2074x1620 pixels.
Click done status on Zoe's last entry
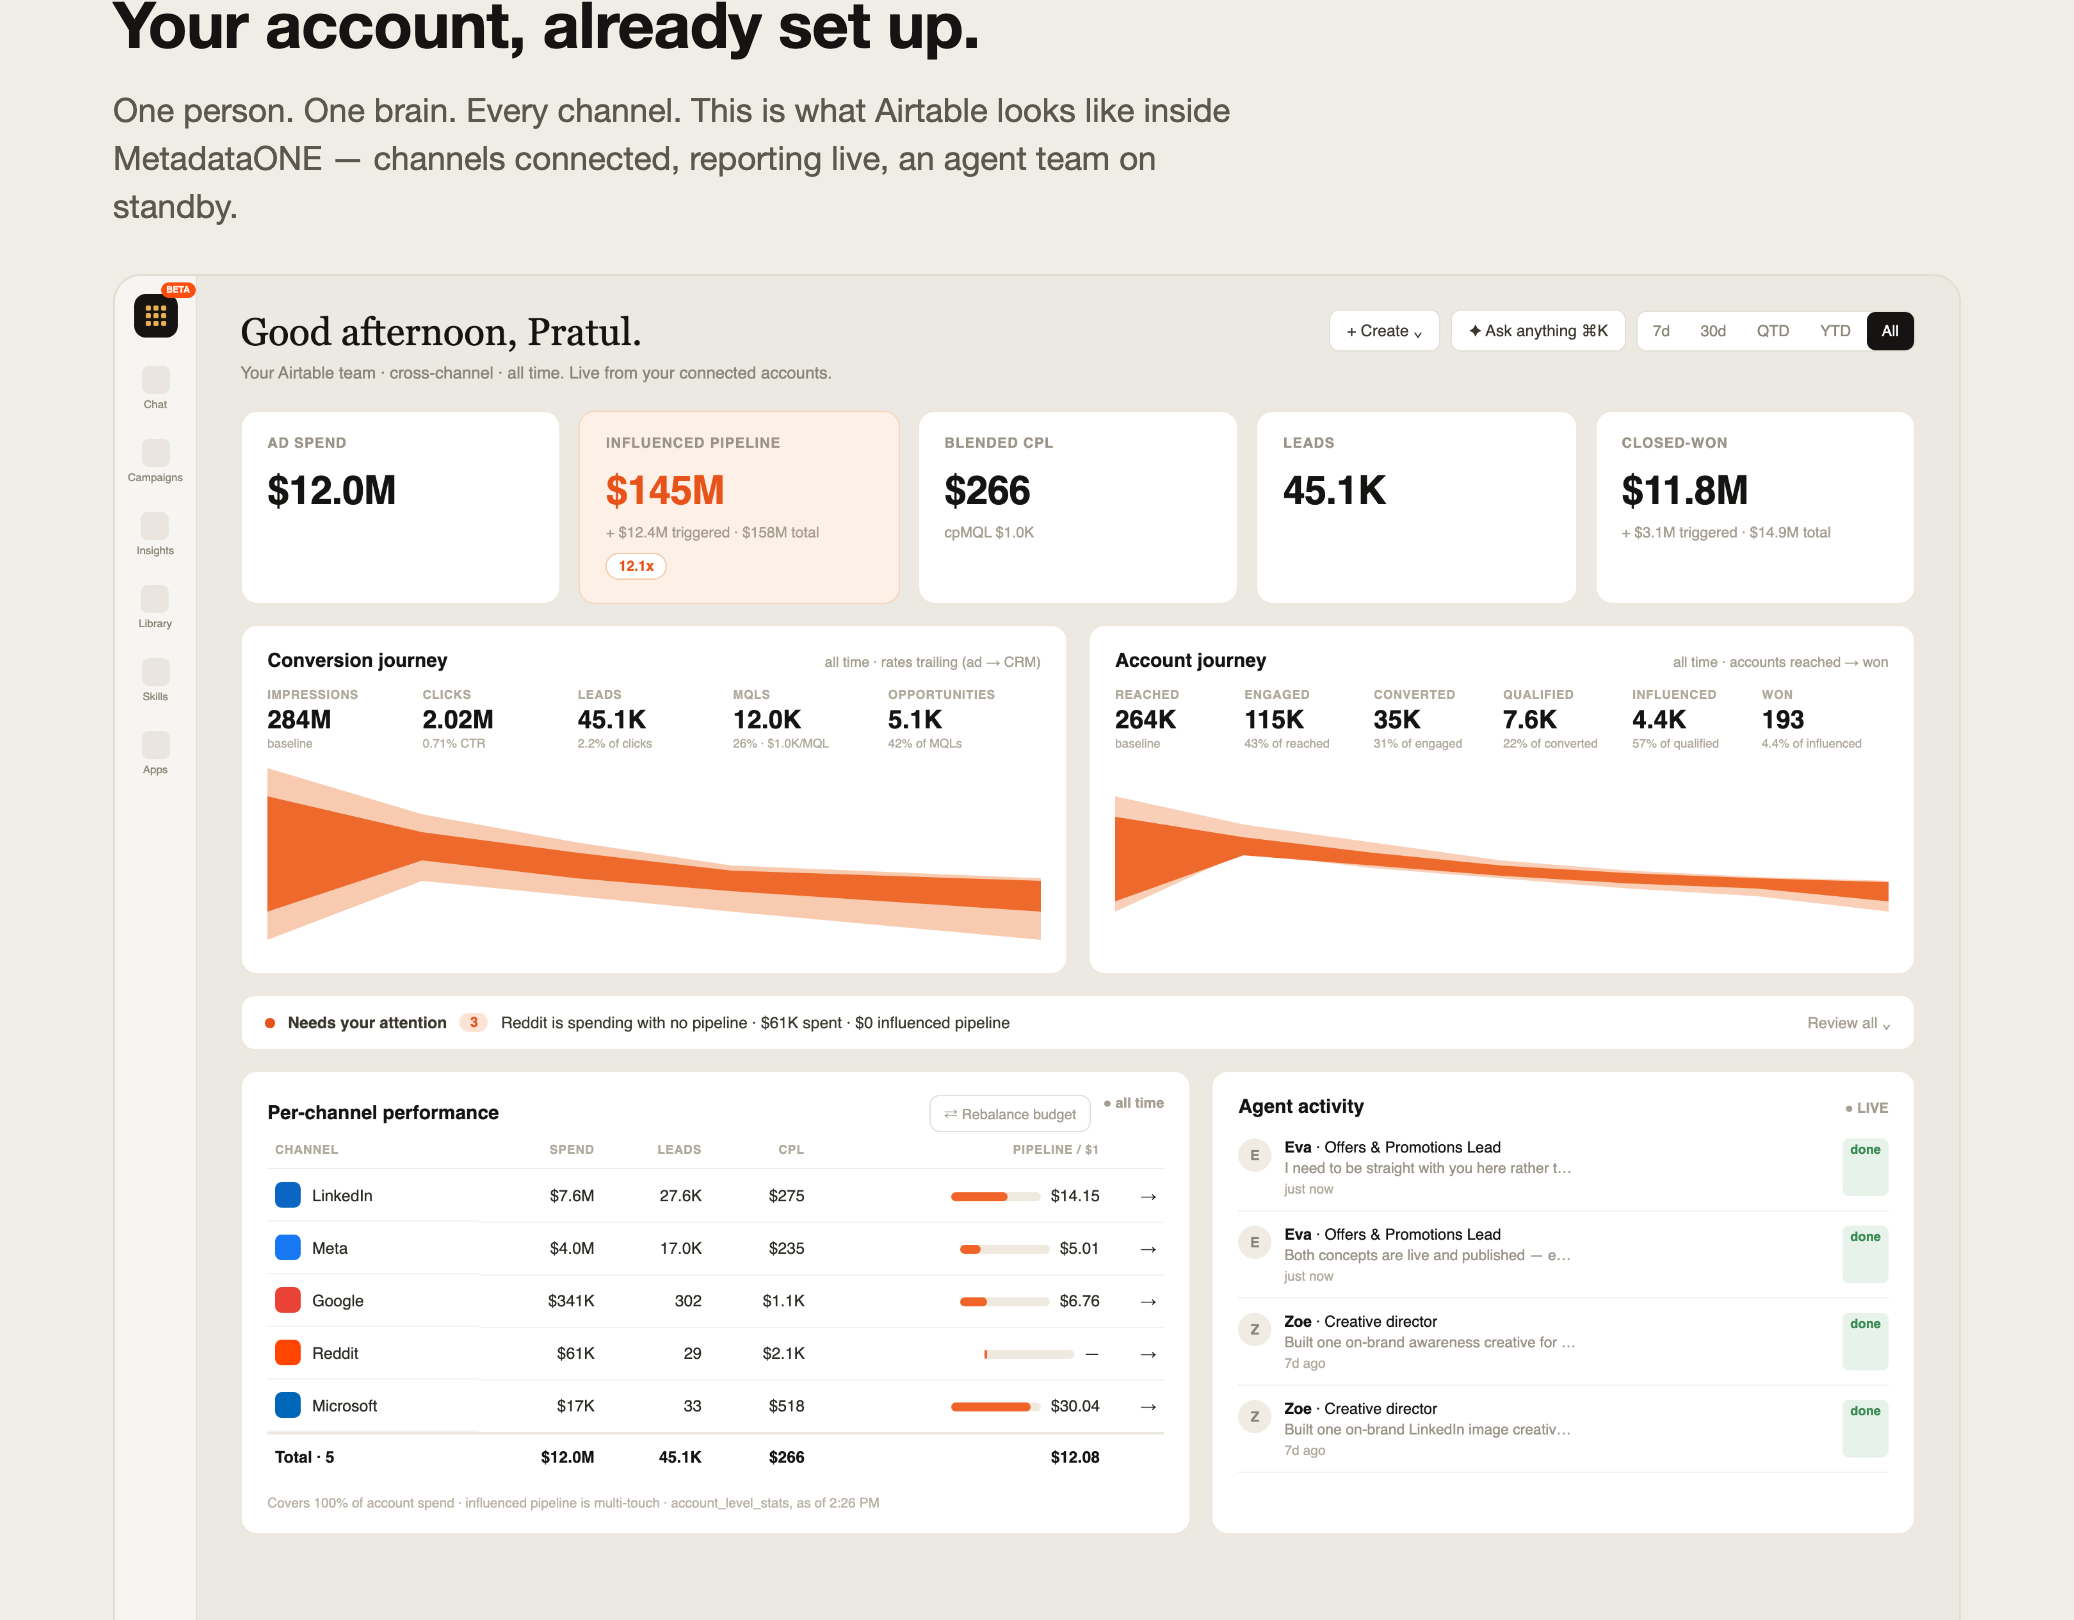tap(1865, 1427)
